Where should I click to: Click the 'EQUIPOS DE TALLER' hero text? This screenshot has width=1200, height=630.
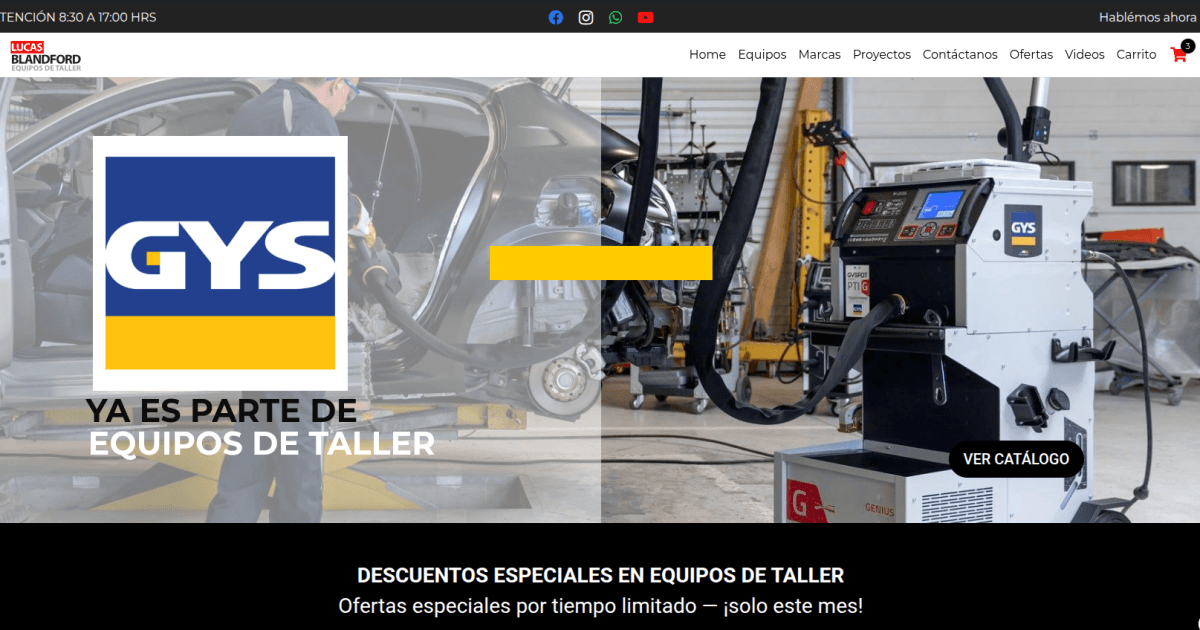pos(262,443)
